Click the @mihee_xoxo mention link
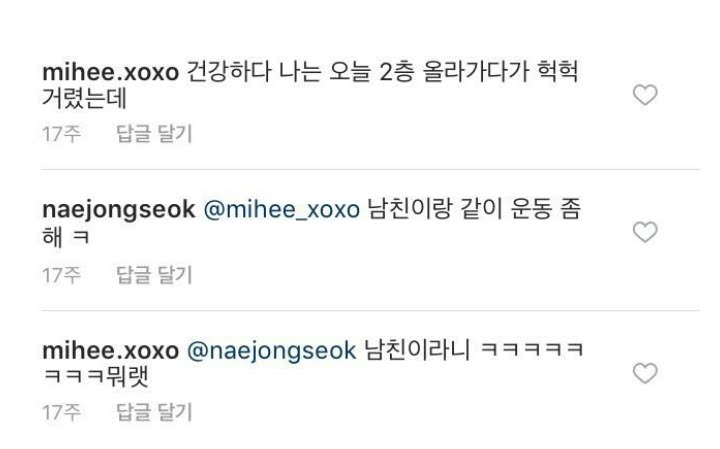This screenshot has height=449, width=720. [281, 210]
